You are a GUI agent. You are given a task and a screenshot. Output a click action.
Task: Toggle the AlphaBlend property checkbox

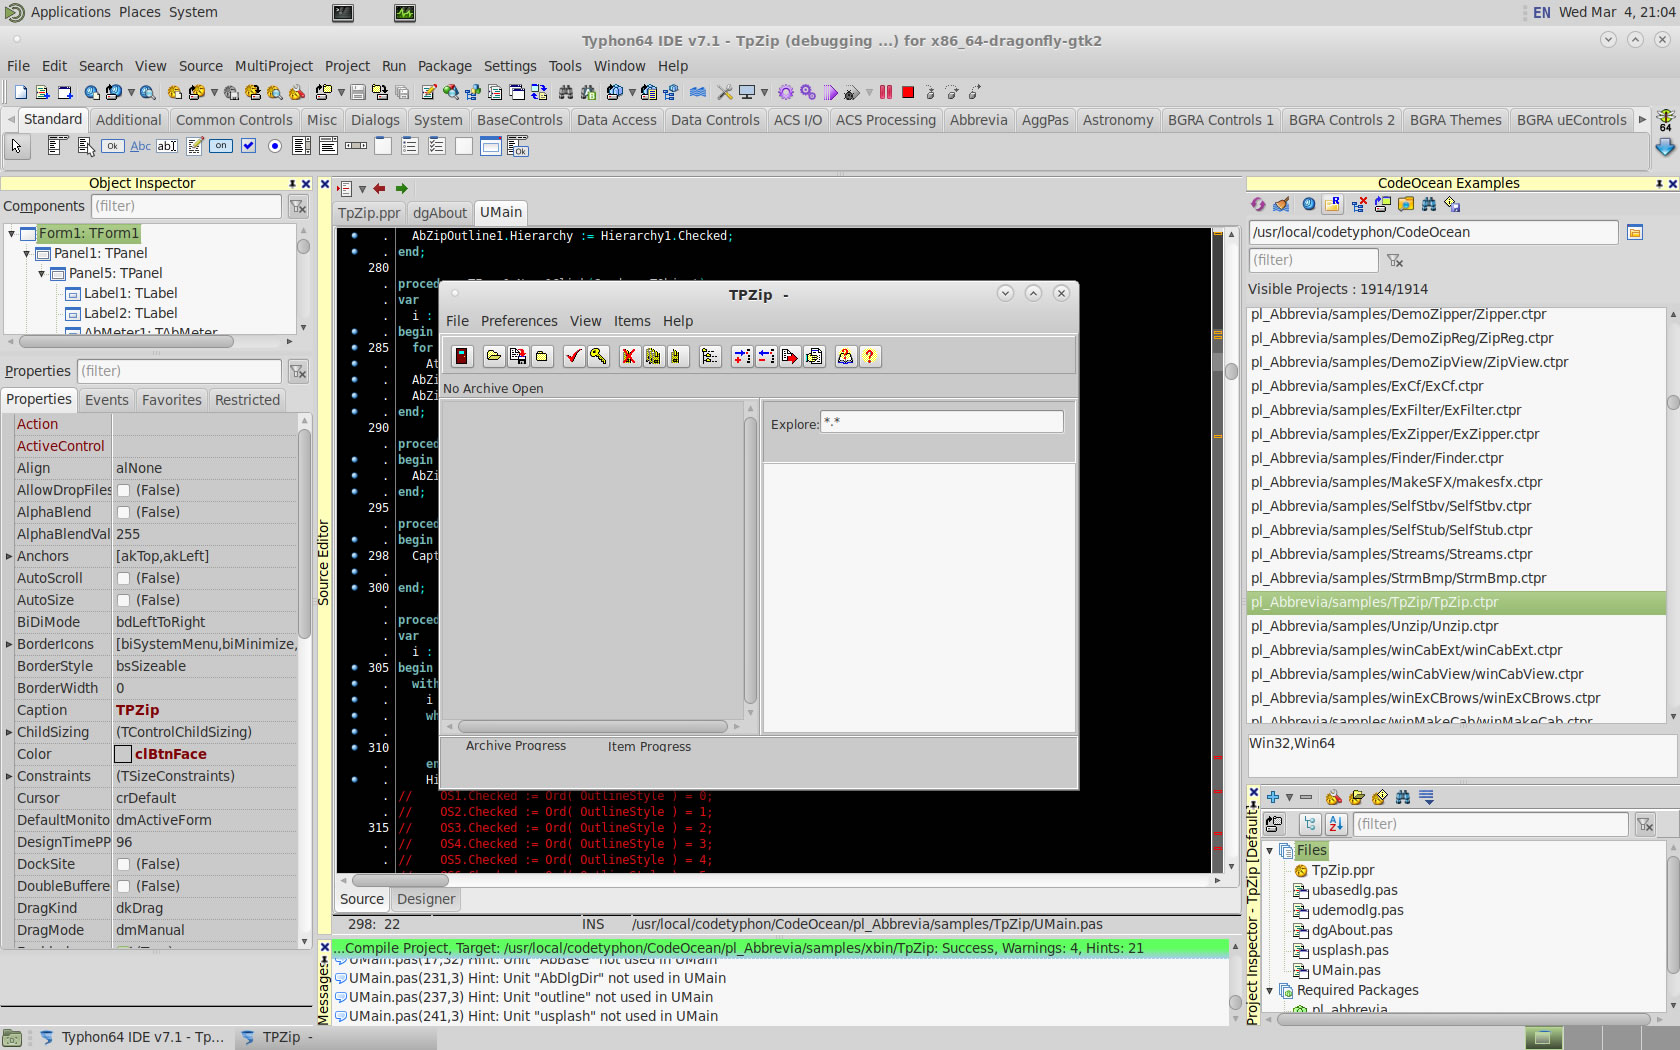pos(124,512)
